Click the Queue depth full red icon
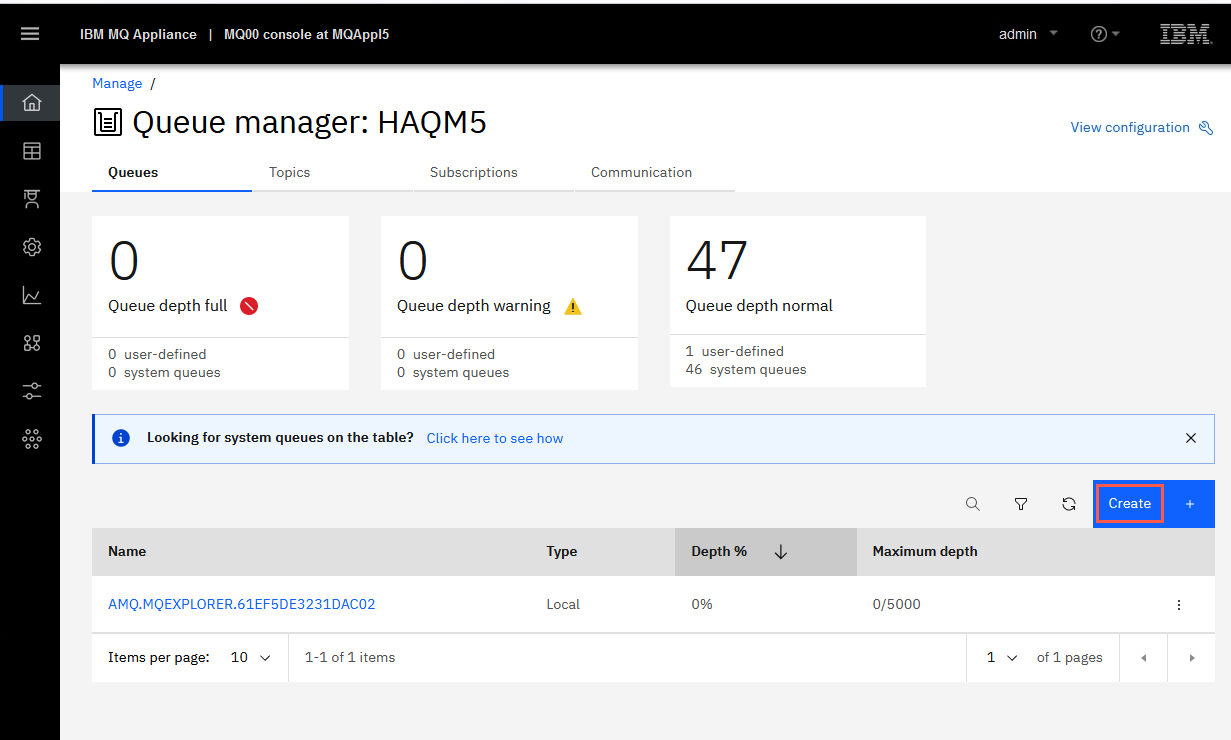The width and height of the screenshot is (1231, 740). [x=249, y=306]
